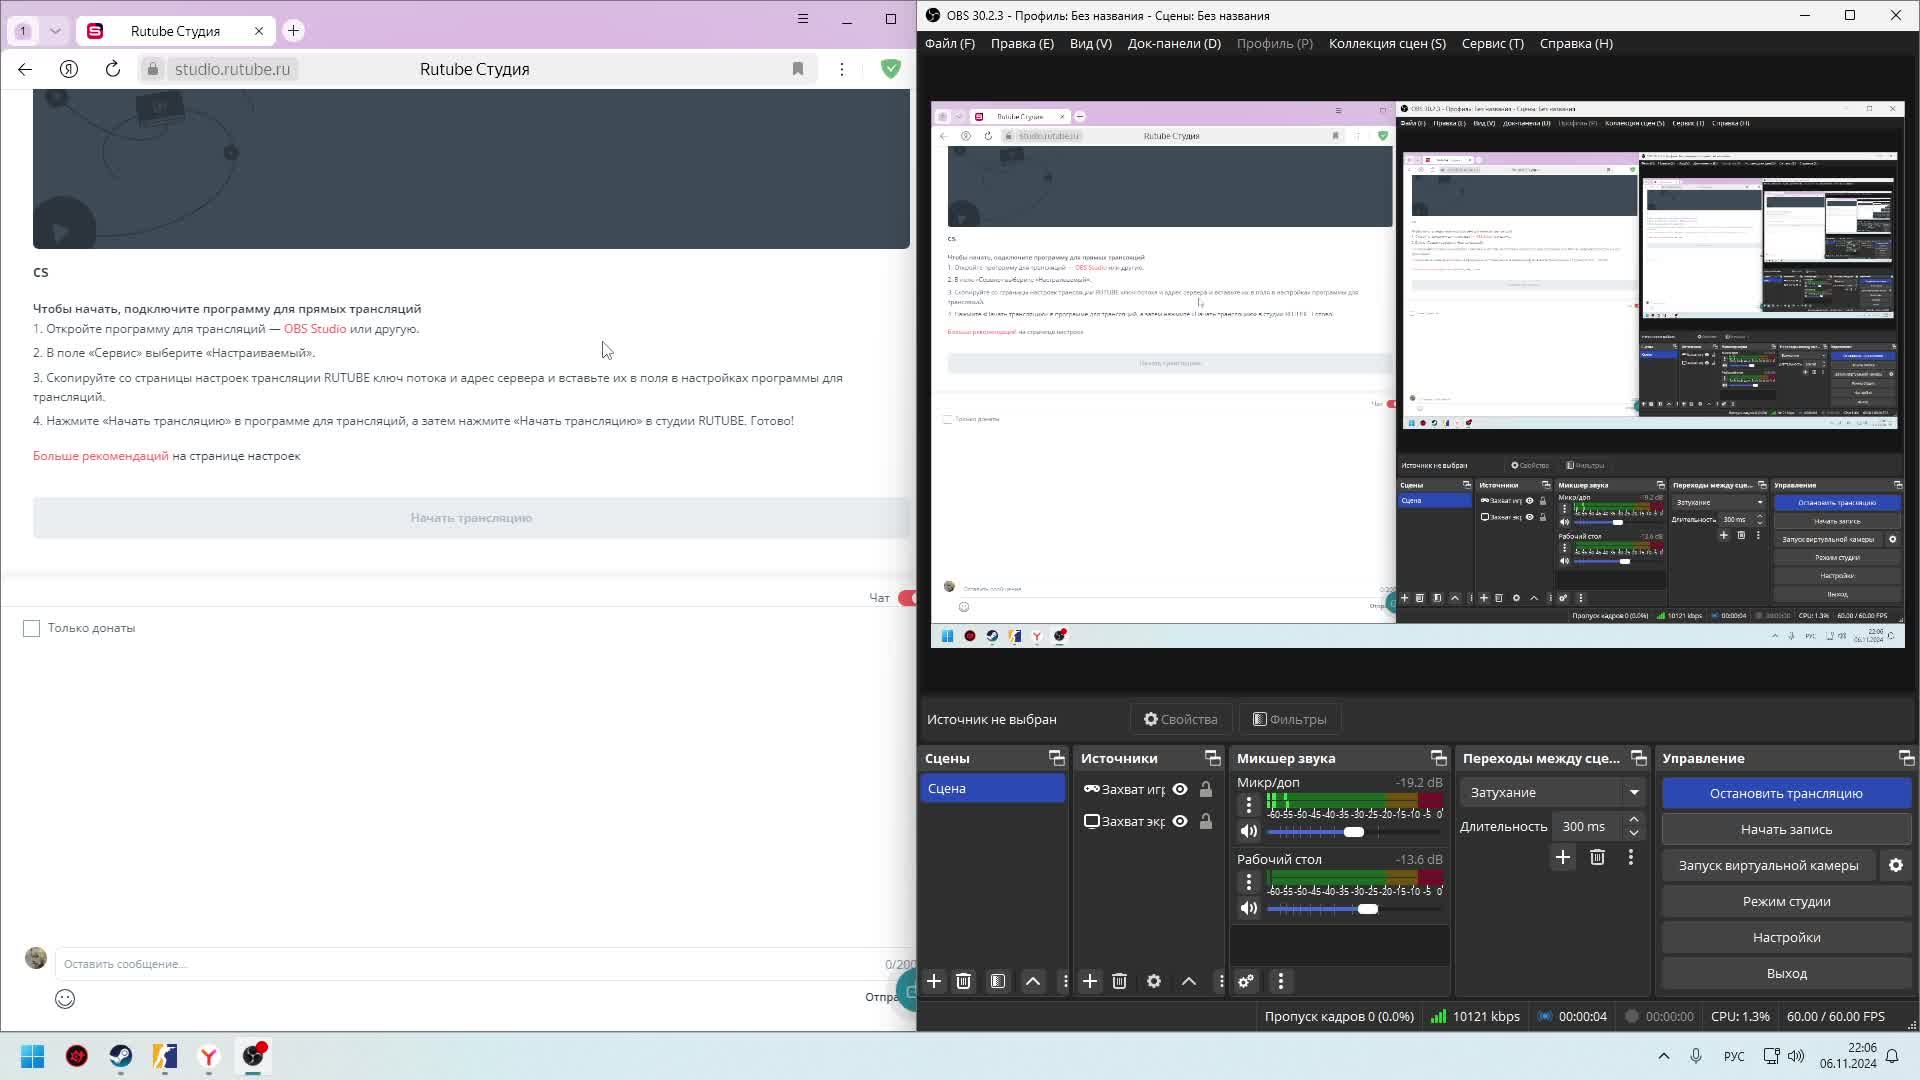
Task: Open transition properties three-dot menu
Action: pos(1631,857)
